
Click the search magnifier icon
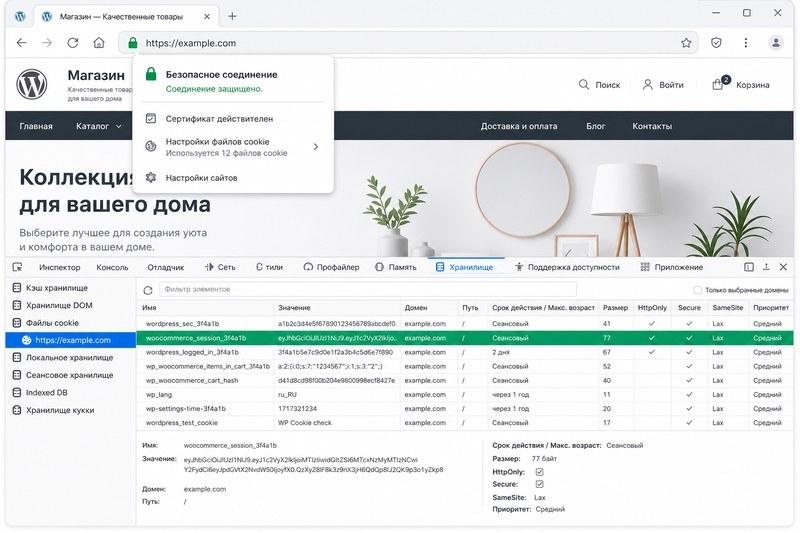584,85
